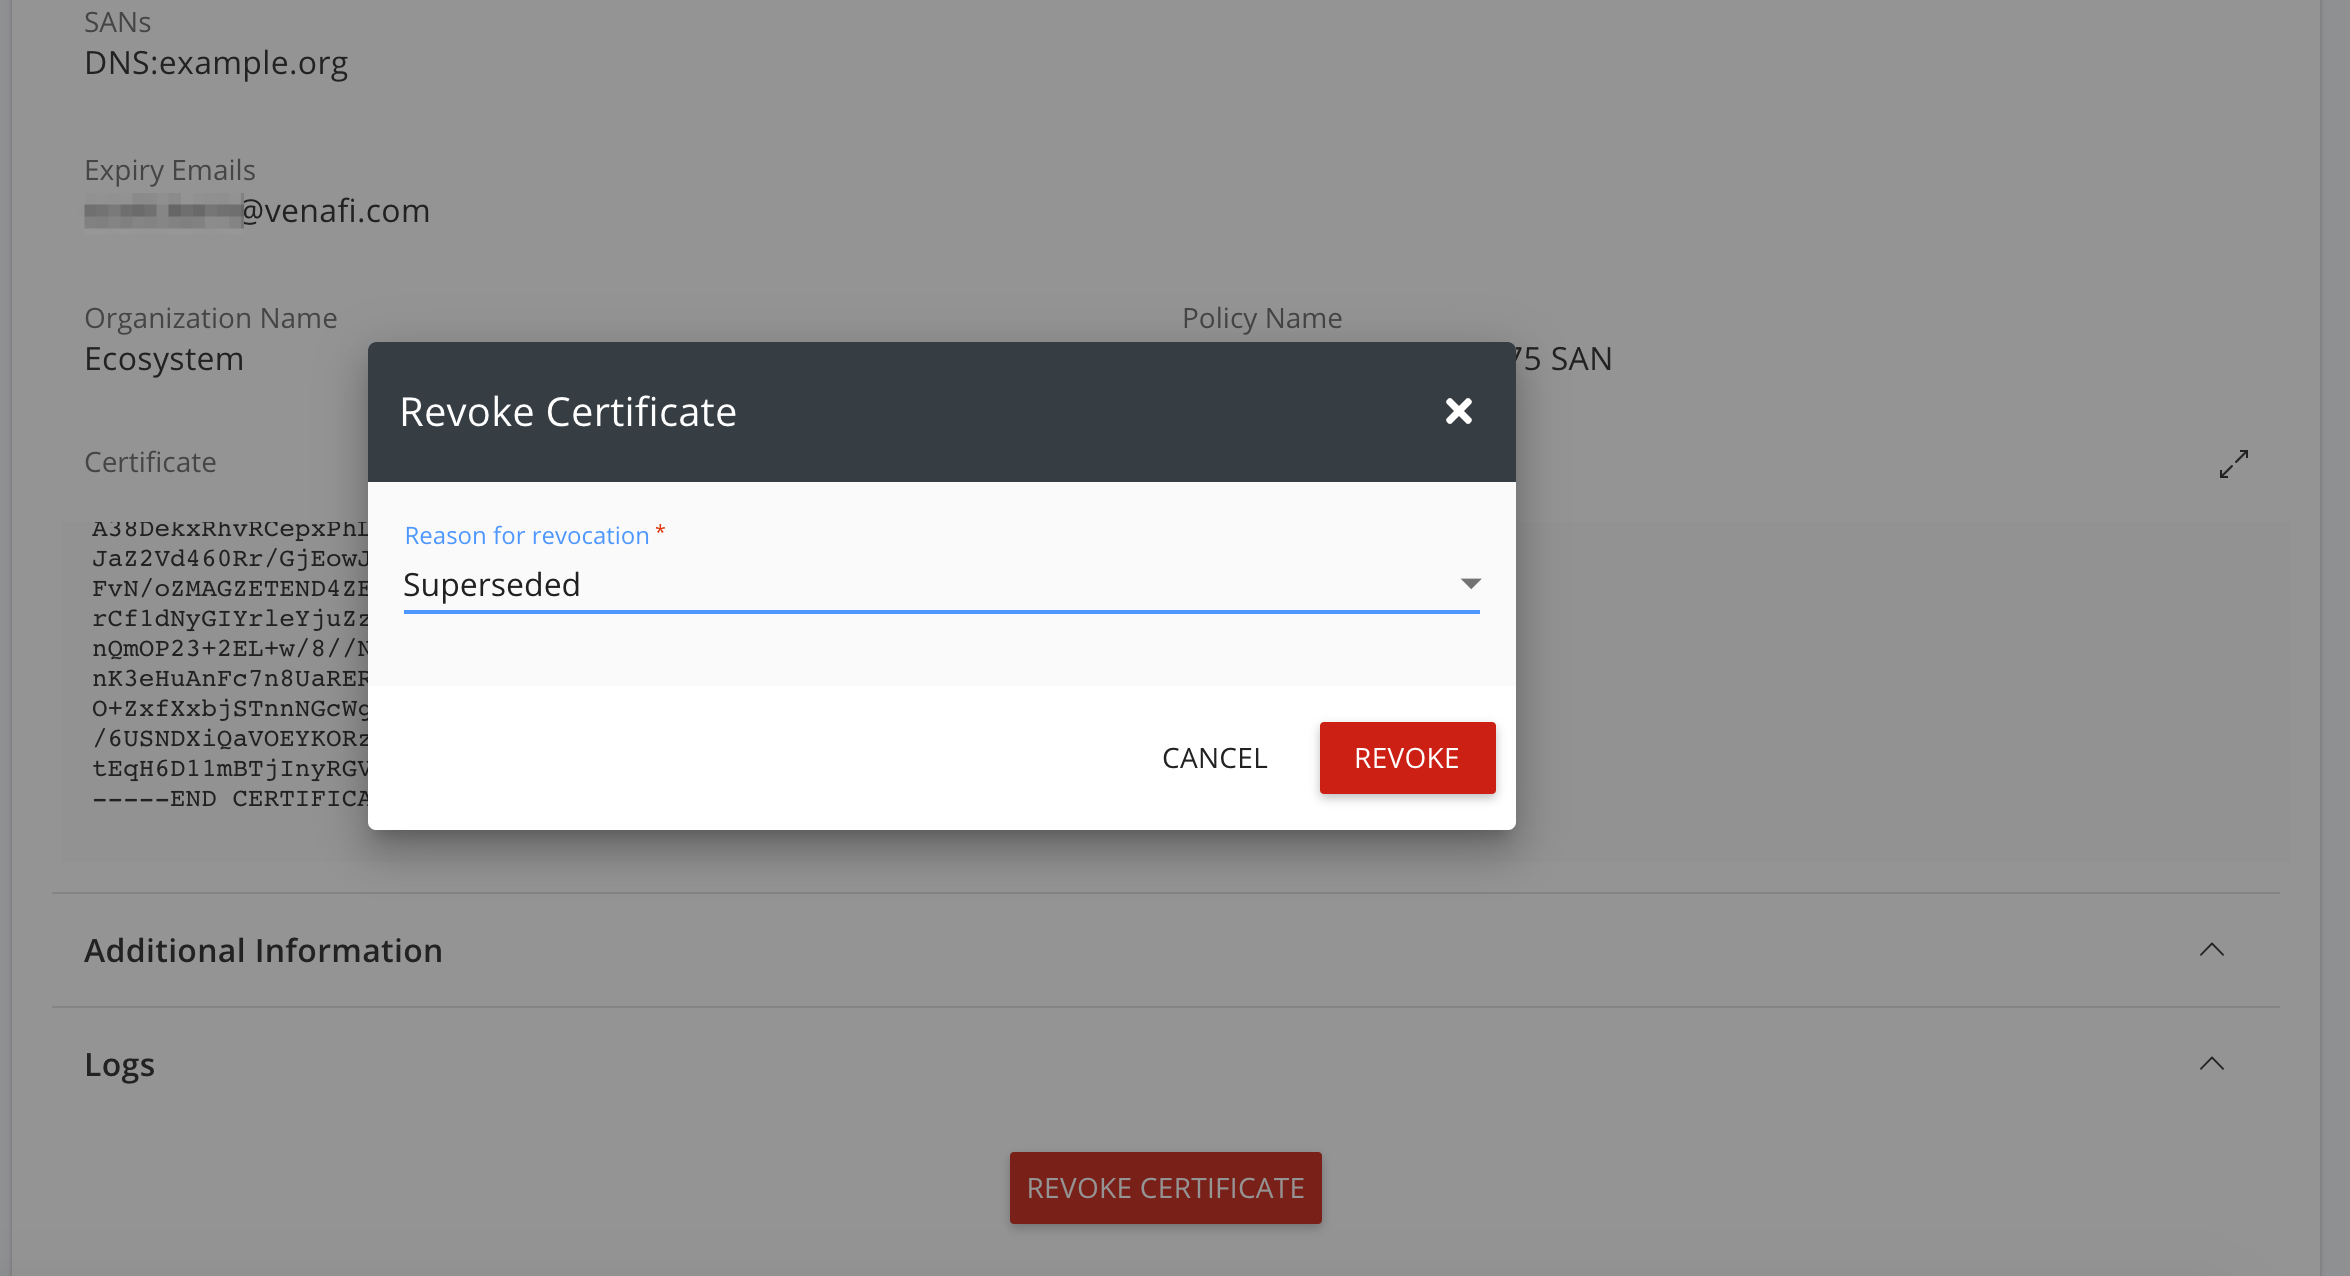Screen dimensions: 2350x1276
Task: Click the Policy Name label
Action: click(1262, 318)
